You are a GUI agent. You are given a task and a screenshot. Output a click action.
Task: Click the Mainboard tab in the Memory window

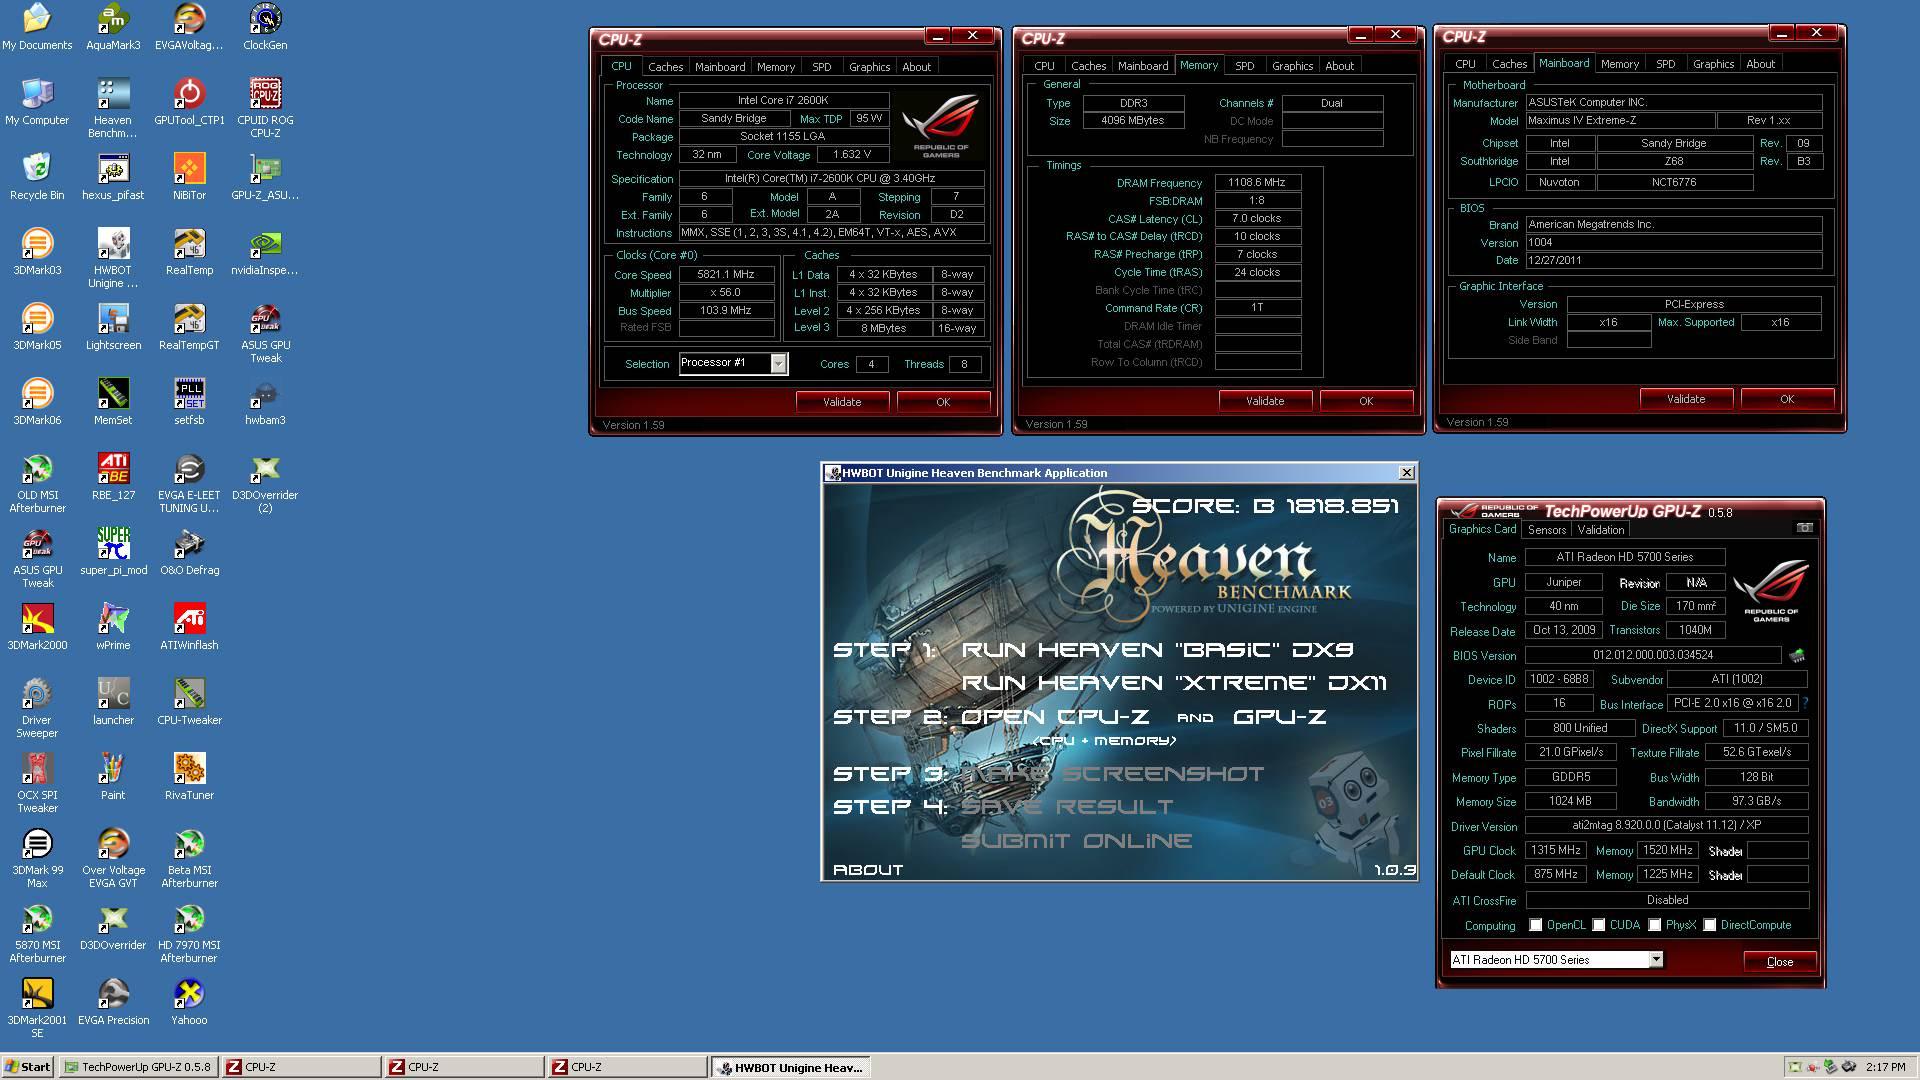pyautogui.click(x=1143, y=66)
